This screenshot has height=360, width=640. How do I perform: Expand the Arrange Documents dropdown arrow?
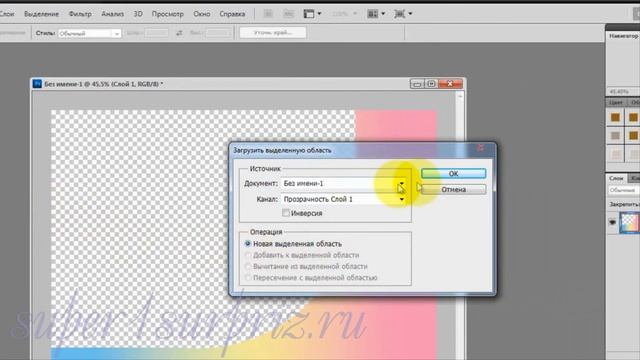[383, 14]
